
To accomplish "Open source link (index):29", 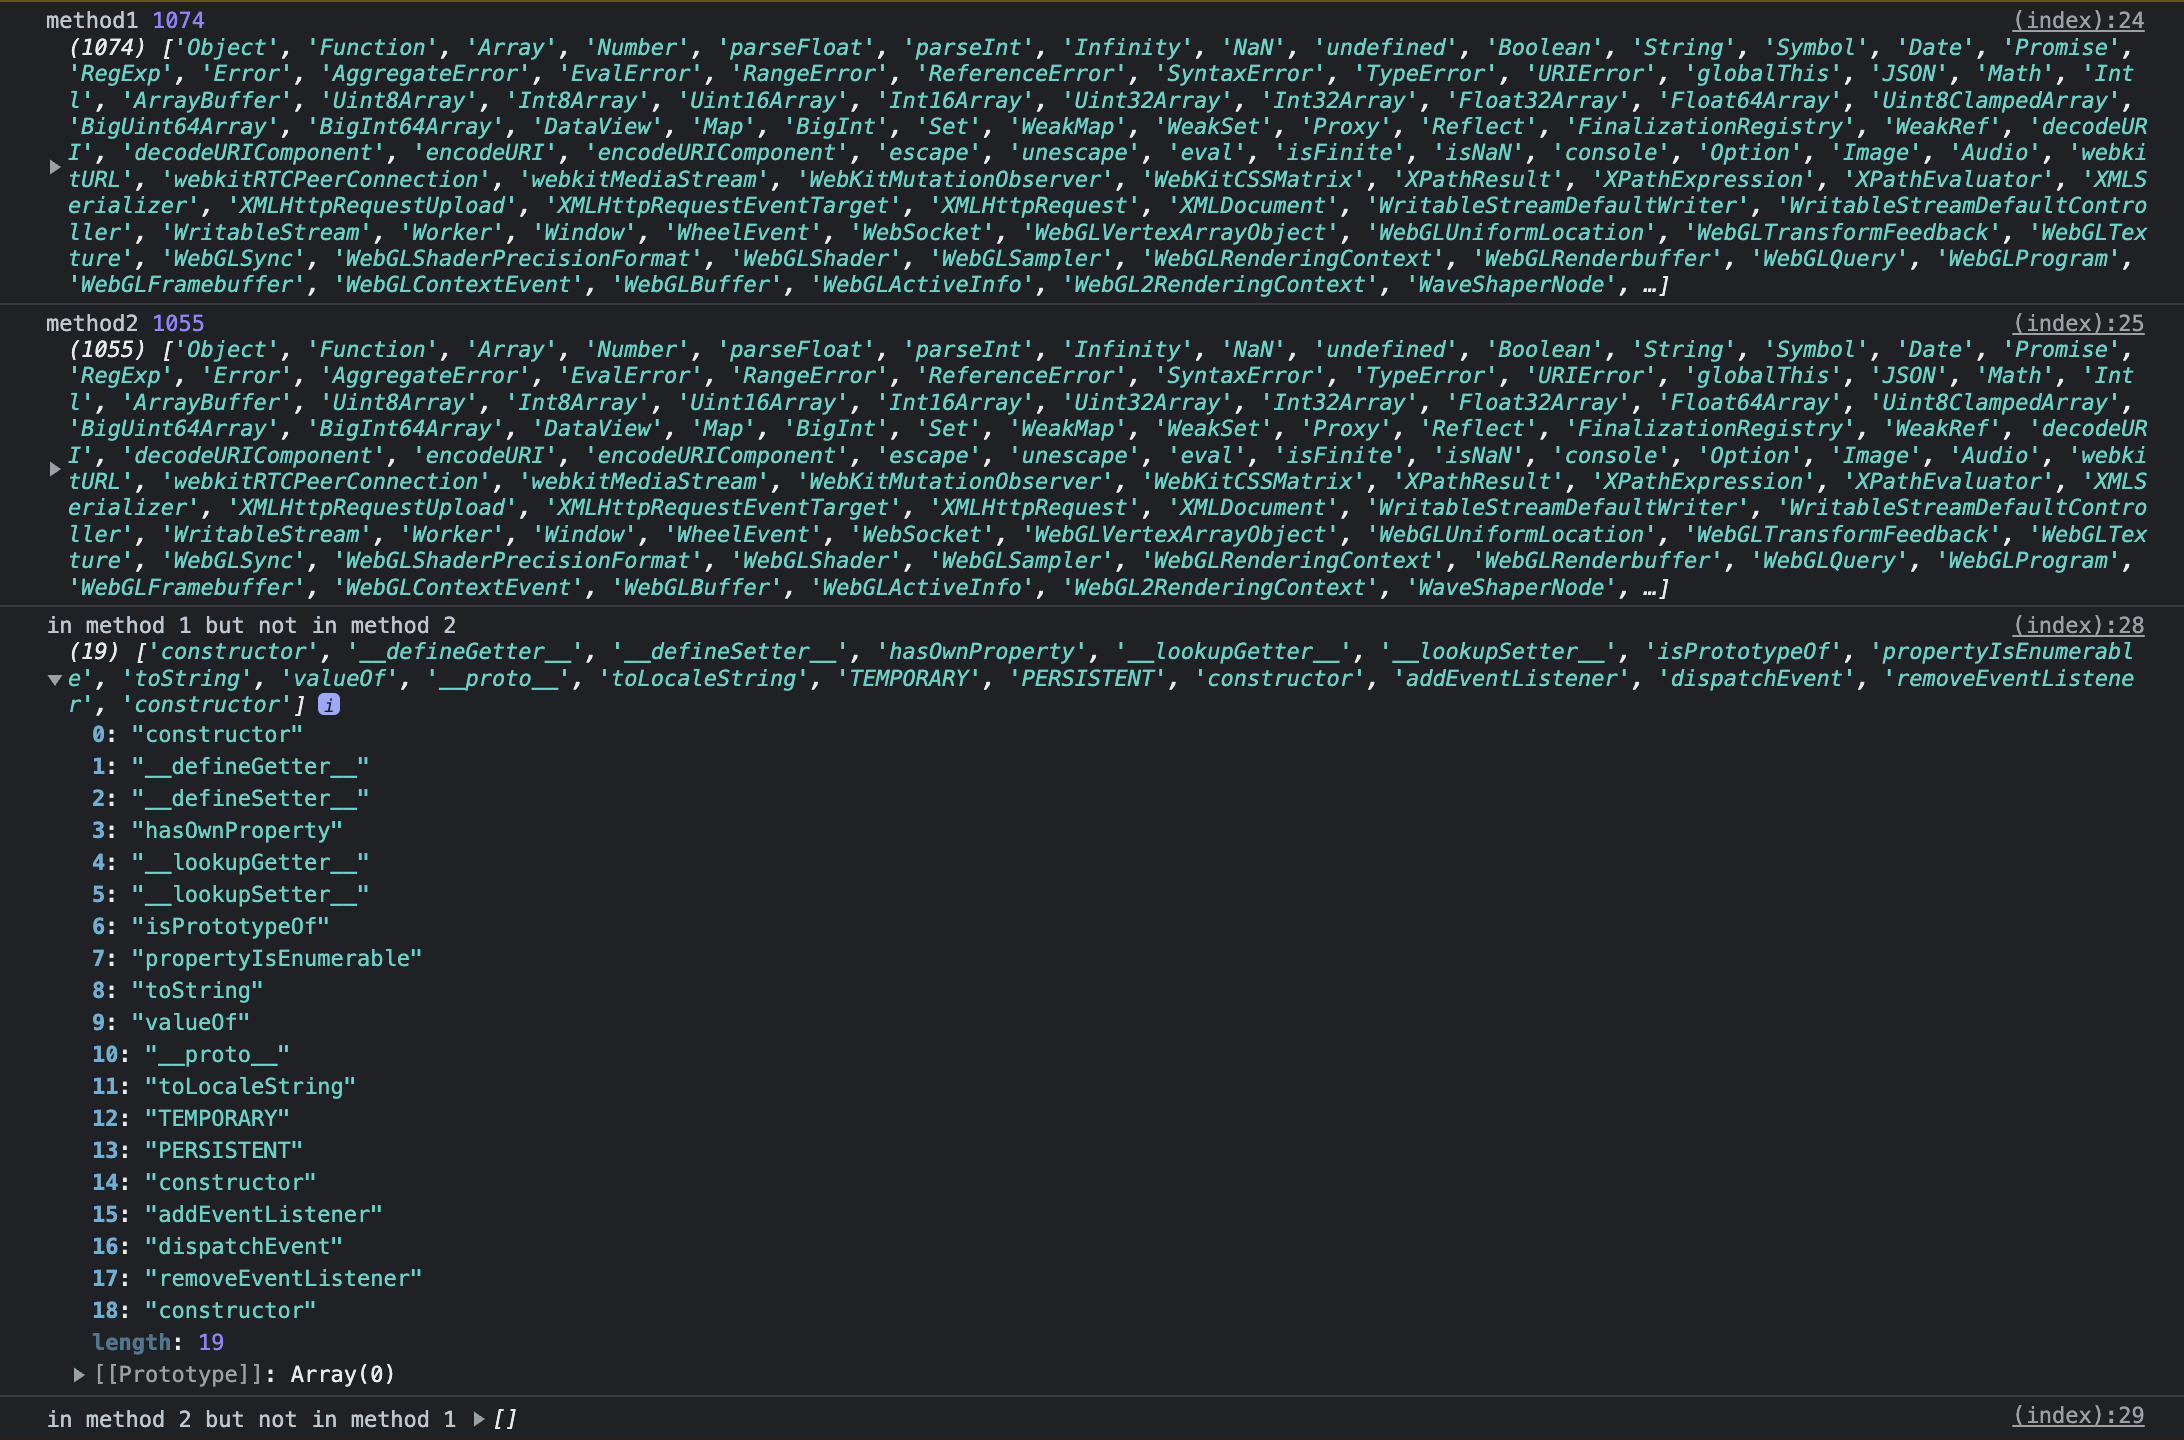I will 2078,1416.
